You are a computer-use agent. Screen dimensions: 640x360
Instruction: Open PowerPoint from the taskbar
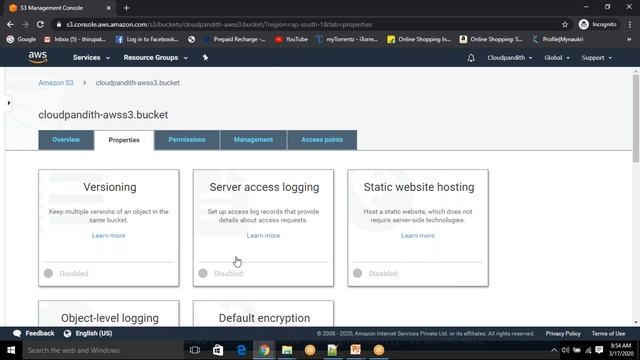pos(356,350)
